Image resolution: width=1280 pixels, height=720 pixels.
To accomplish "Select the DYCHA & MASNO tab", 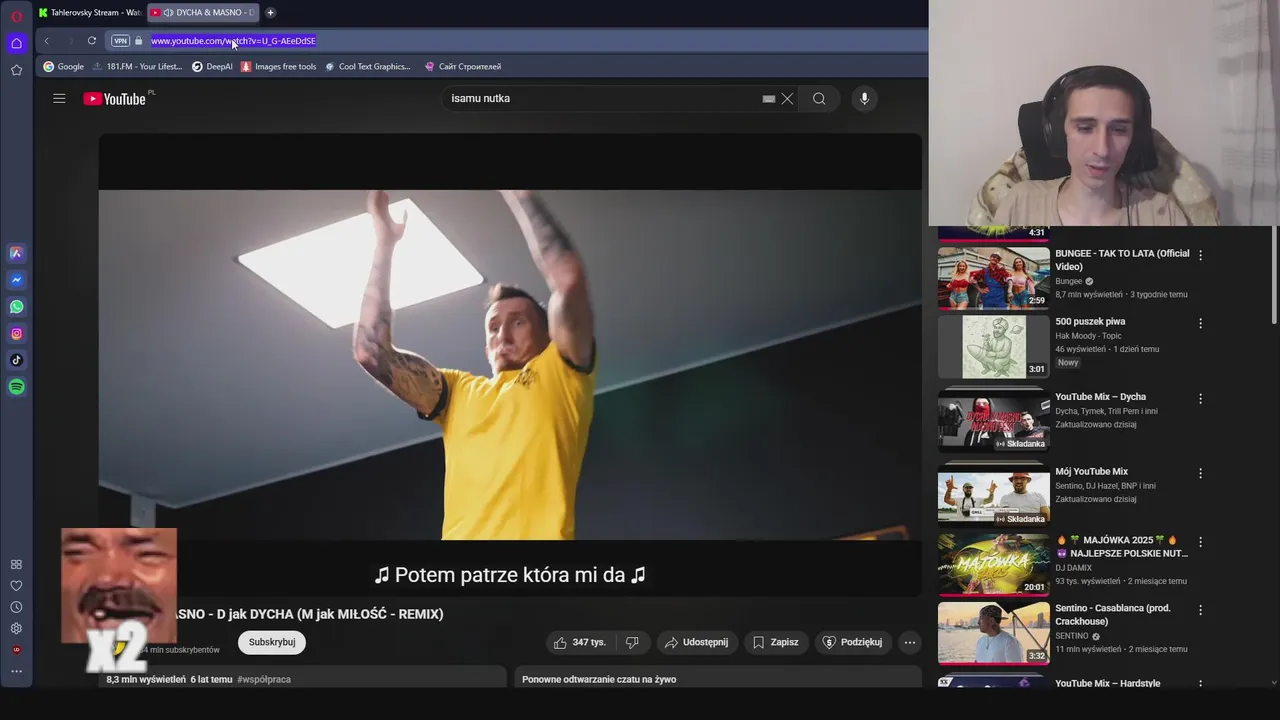I will (203, 13).
